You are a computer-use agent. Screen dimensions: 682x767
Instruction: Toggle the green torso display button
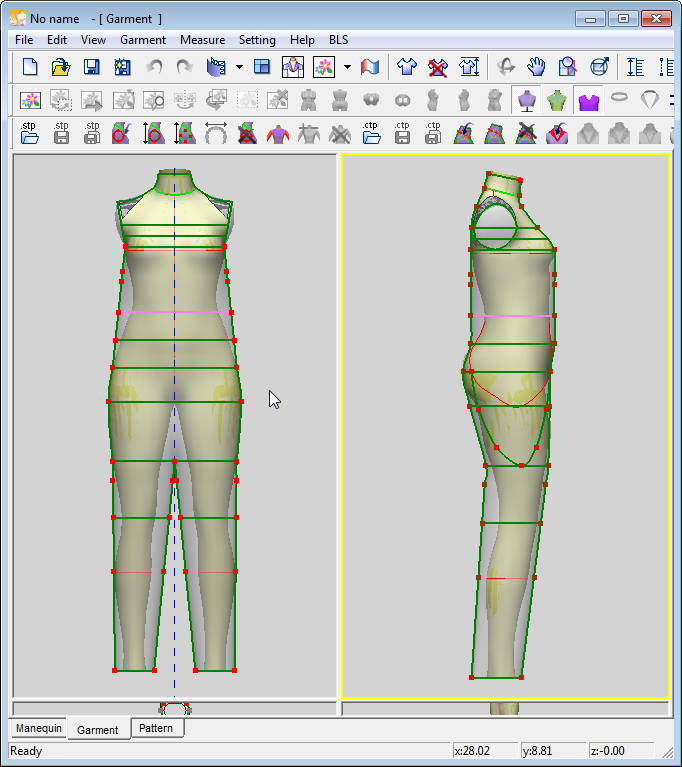click(x=557, y=101)
